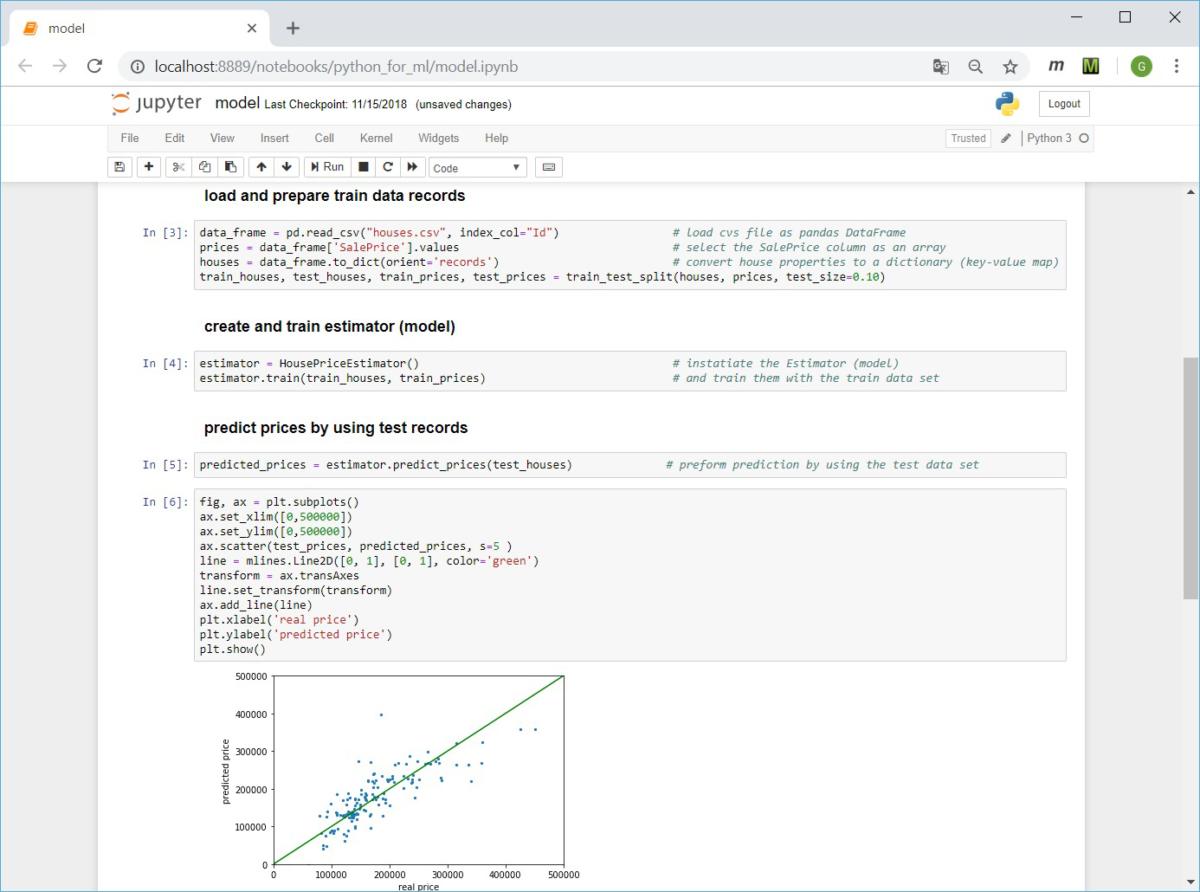Click the Python 3 kernel idle indicator circle
Viewport: 1200px width, 892px height.
tap(1084, 138)
